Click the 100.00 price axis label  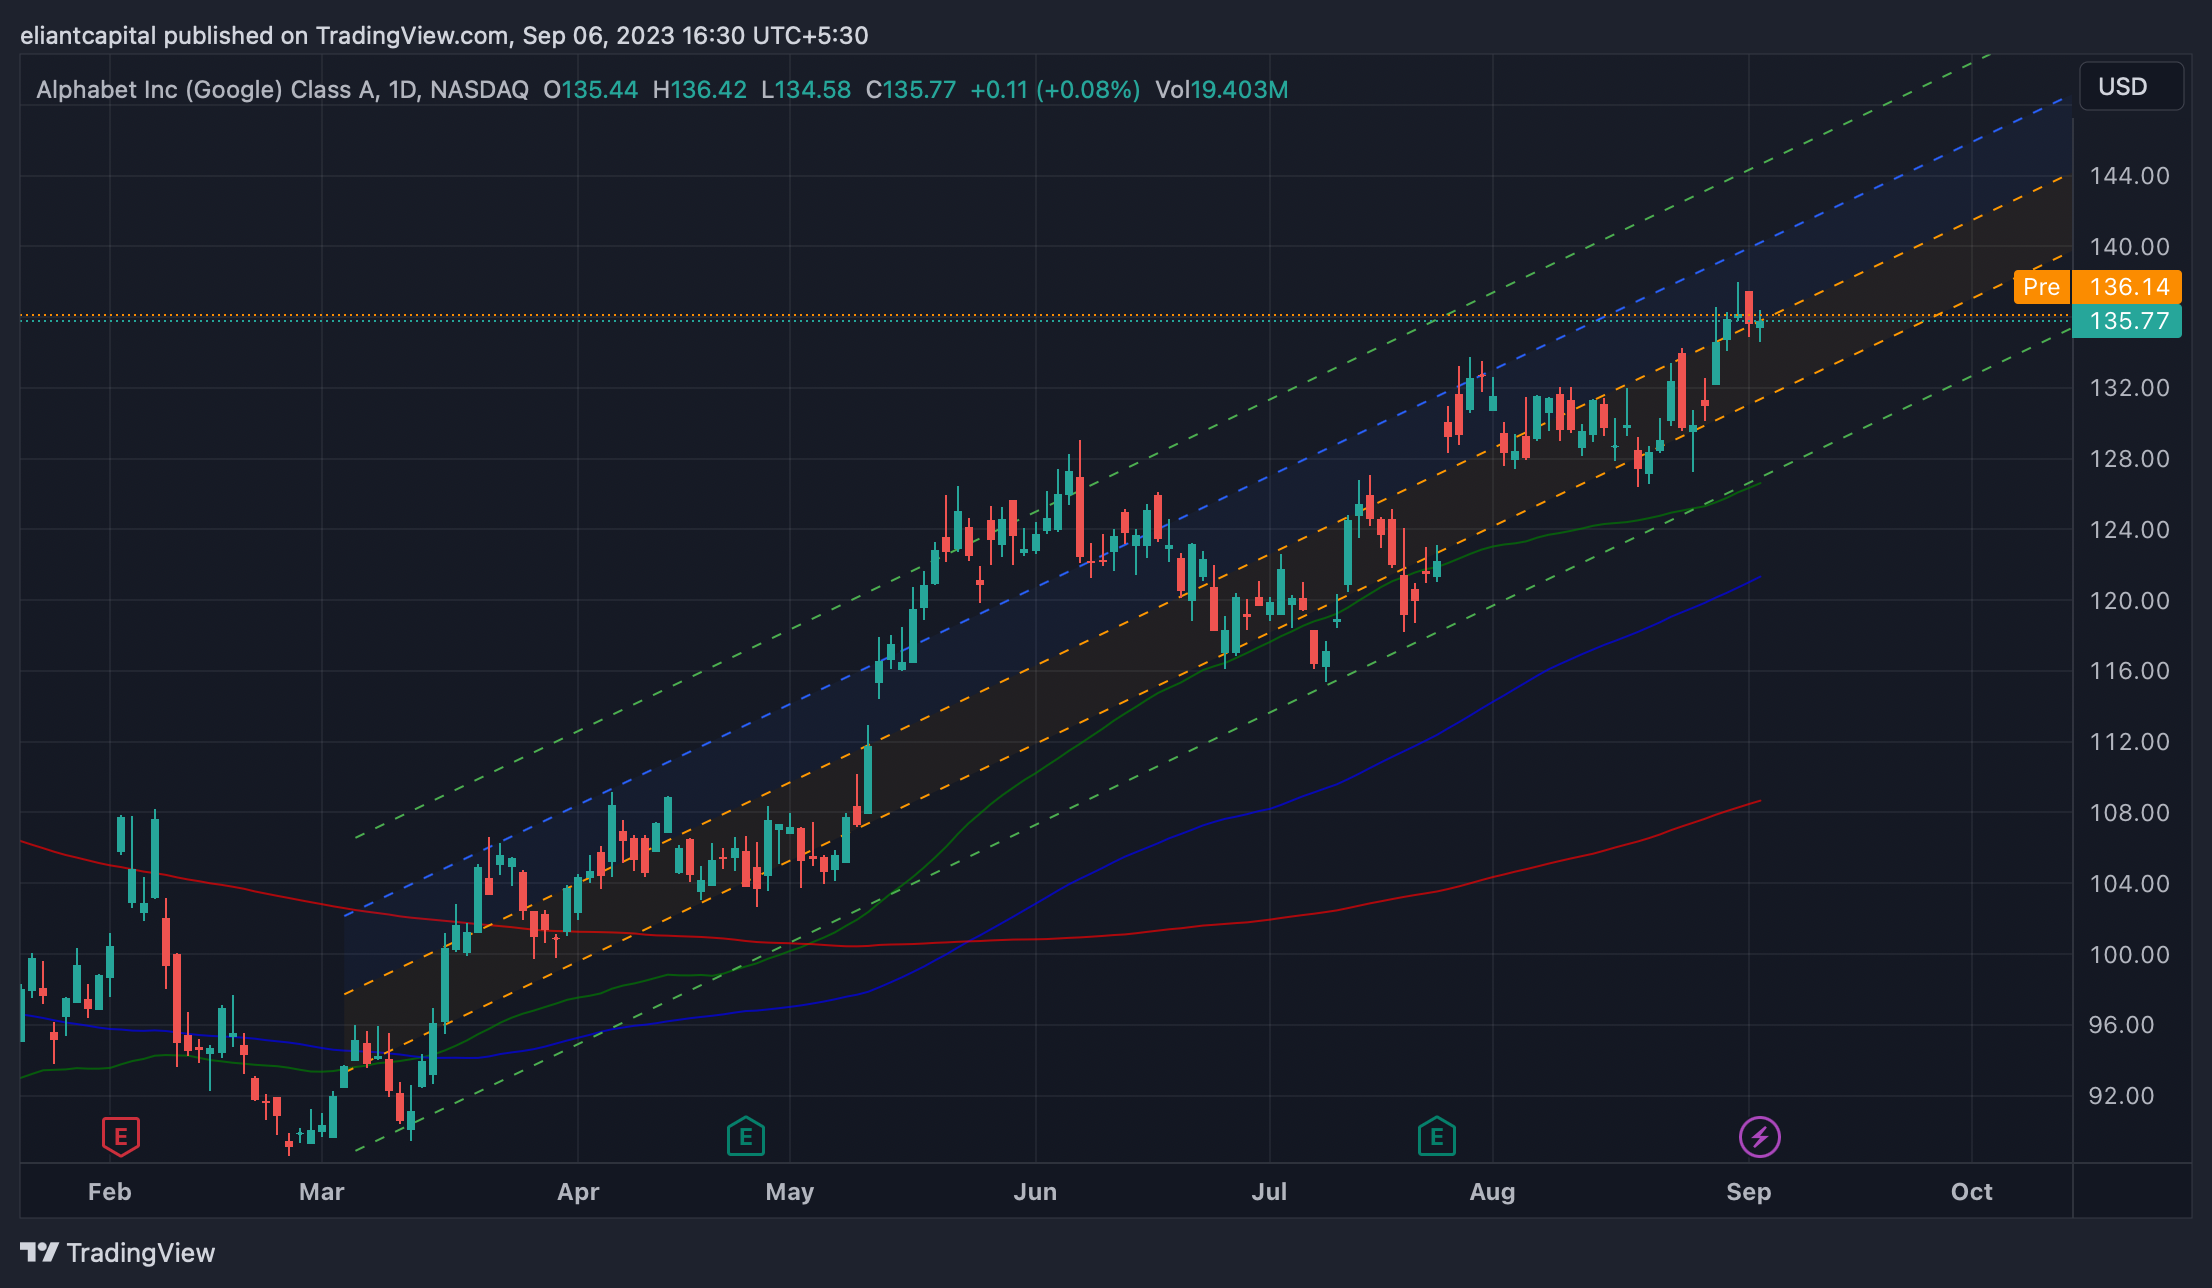(x=2129, y=954)
